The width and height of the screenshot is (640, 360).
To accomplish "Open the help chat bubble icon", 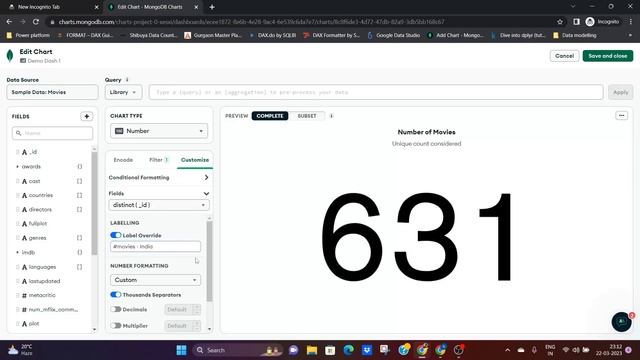I will (622, 322).
